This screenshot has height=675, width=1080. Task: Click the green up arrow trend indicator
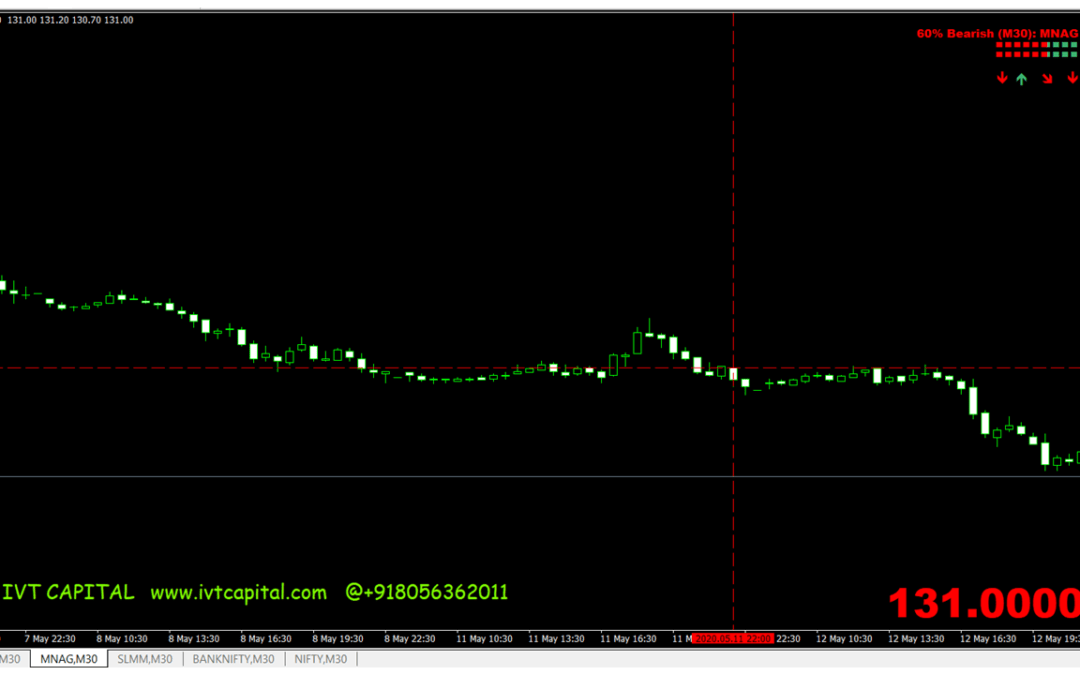coord(1021,79)
